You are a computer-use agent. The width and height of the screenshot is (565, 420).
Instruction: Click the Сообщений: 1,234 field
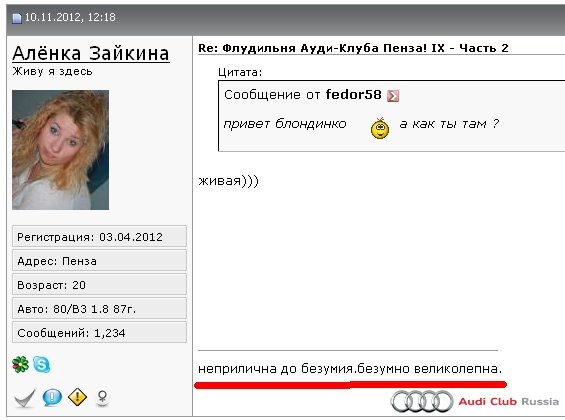click(99, 332)
